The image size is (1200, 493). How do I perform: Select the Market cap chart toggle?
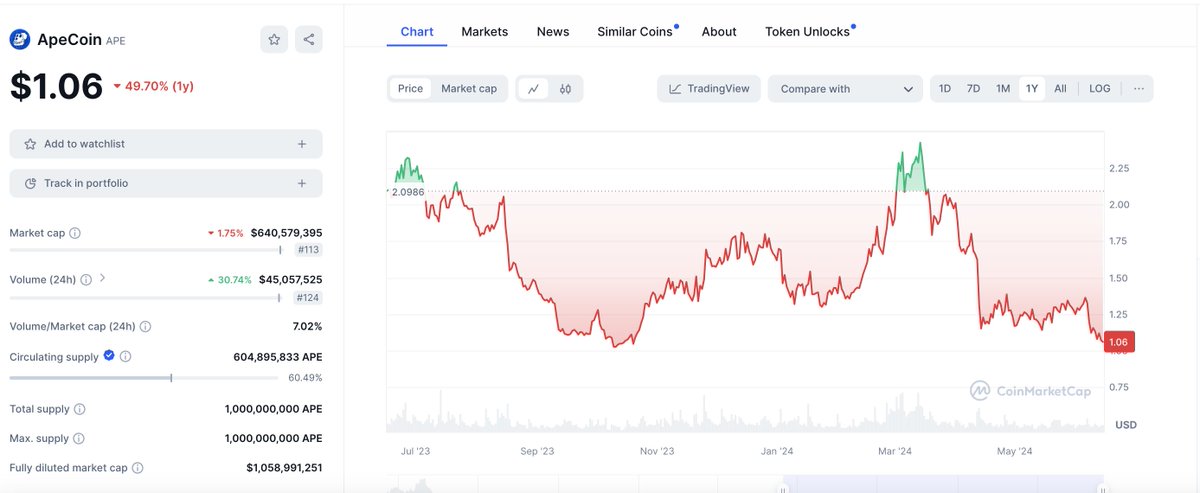point(469,89)
